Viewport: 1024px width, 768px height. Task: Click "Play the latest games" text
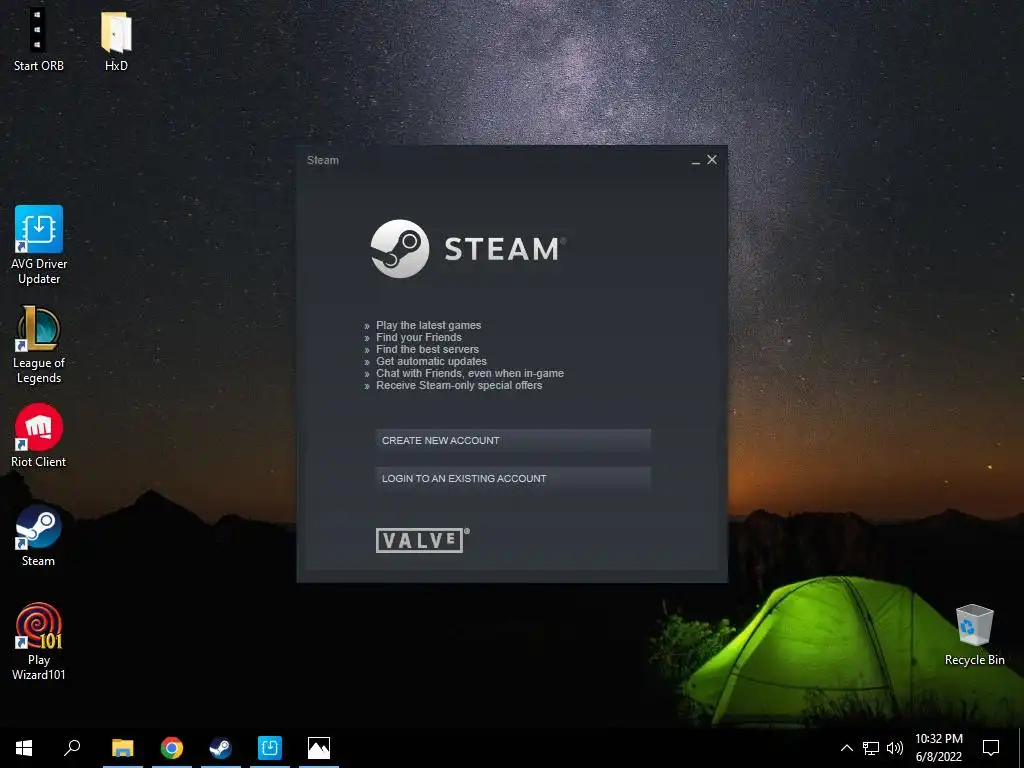[428, 325]
